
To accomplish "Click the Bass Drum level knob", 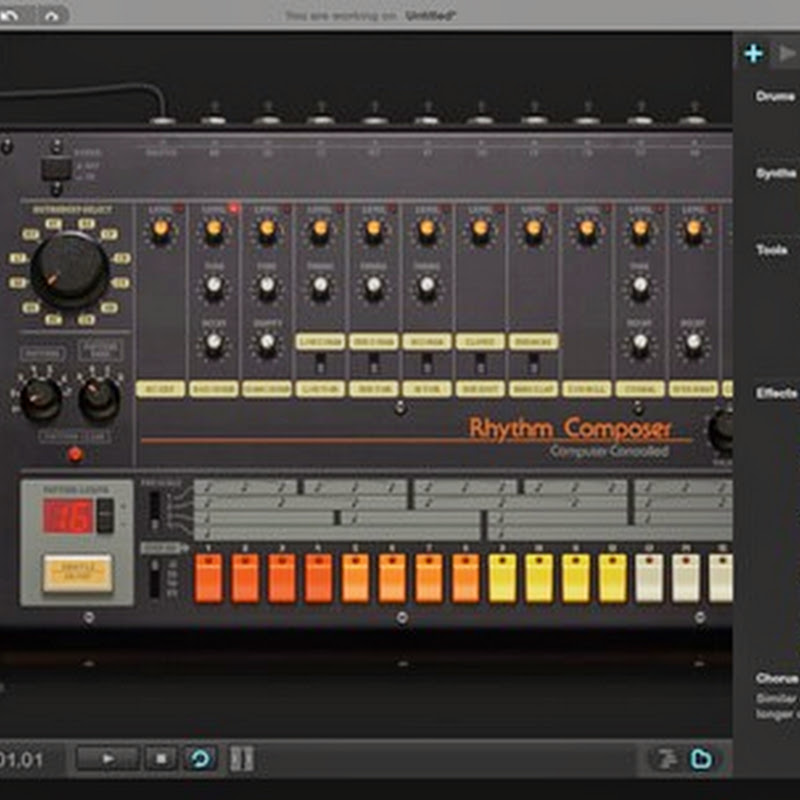I will click(x=213, y=232).
